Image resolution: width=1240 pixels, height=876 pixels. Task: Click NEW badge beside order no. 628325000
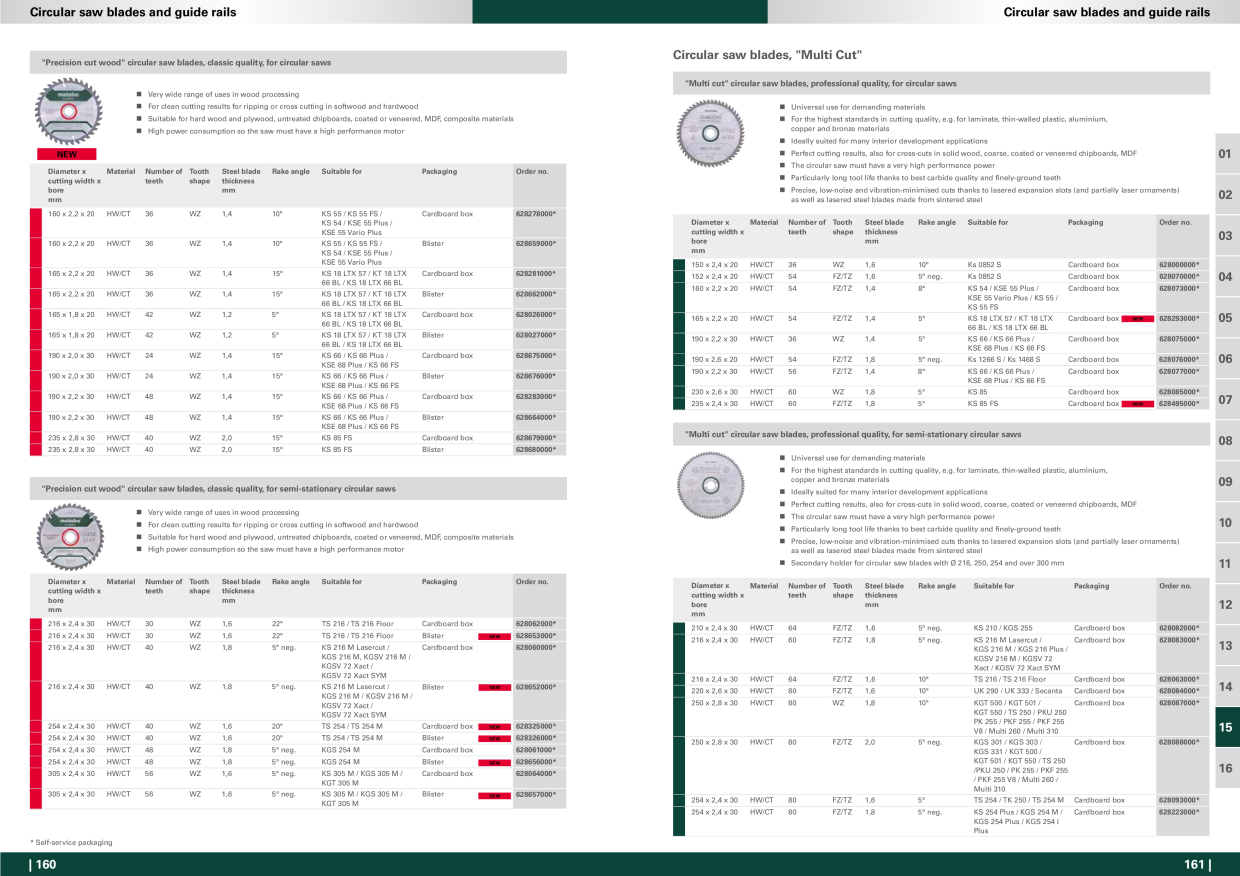coord(494,727)
